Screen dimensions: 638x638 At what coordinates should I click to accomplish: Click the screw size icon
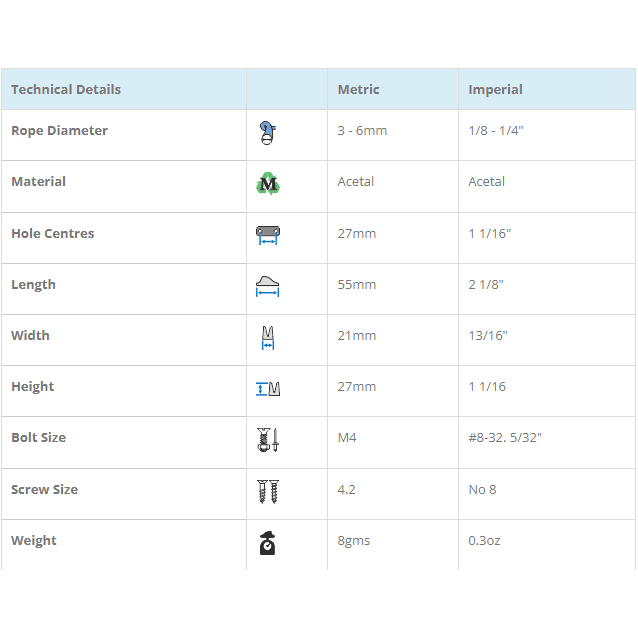pos(267,491)
